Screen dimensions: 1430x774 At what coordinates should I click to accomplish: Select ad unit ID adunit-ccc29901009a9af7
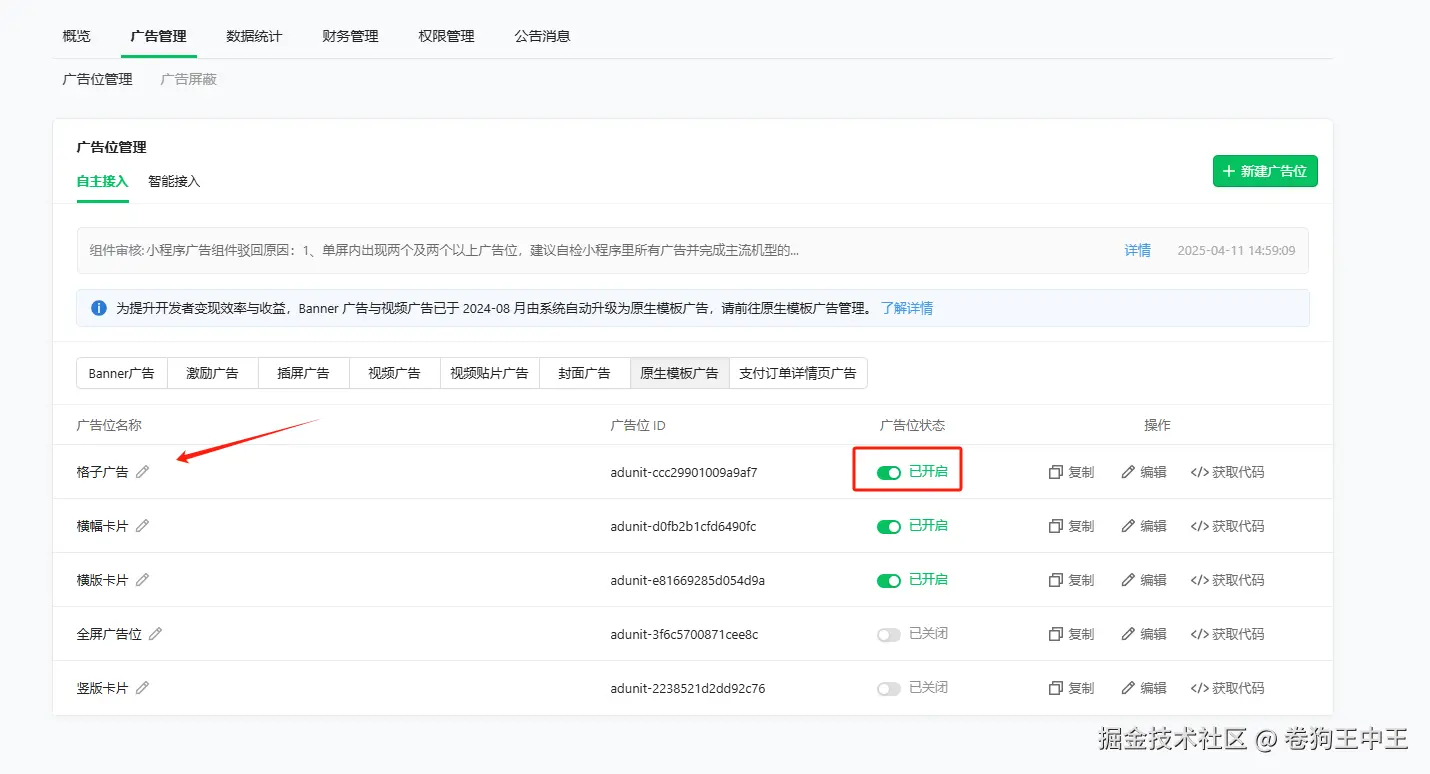click(684, 472)
